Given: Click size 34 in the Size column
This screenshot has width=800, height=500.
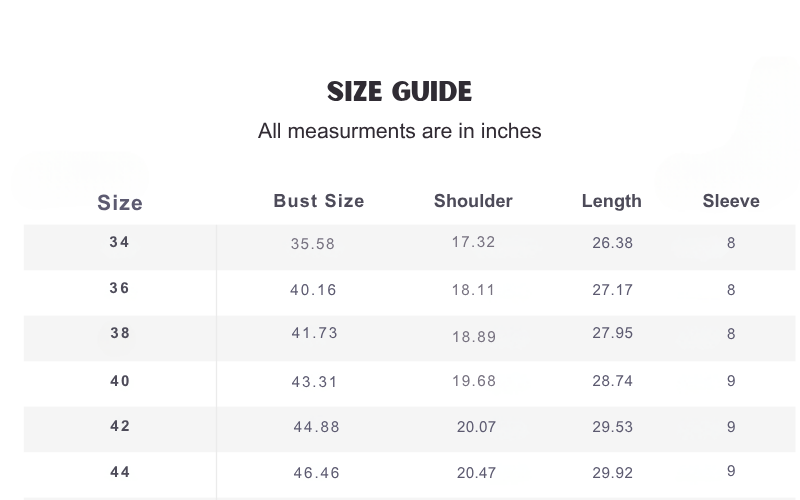Looking at the screenshot, I should 120,242.
